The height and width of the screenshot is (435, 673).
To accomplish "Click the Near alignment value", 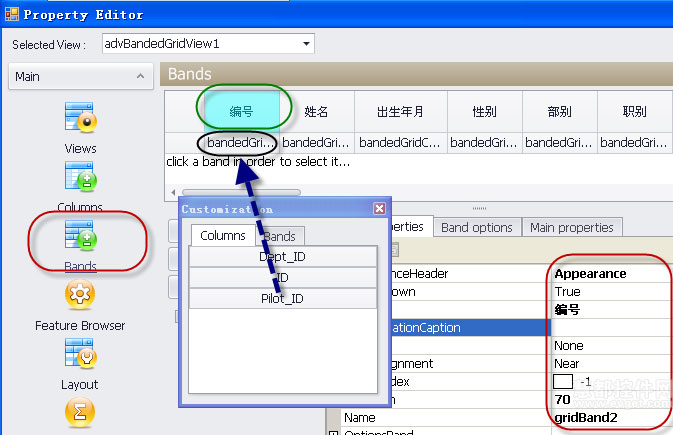I will coord(567,364).
